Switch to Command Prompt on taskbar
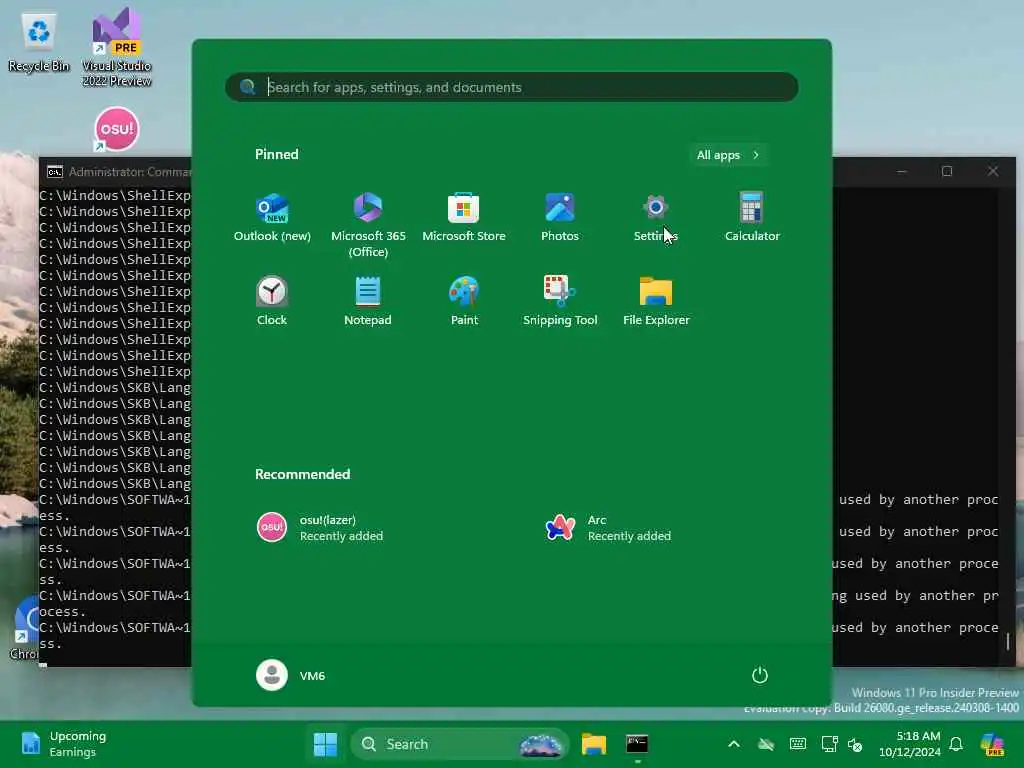 (637, 744)
